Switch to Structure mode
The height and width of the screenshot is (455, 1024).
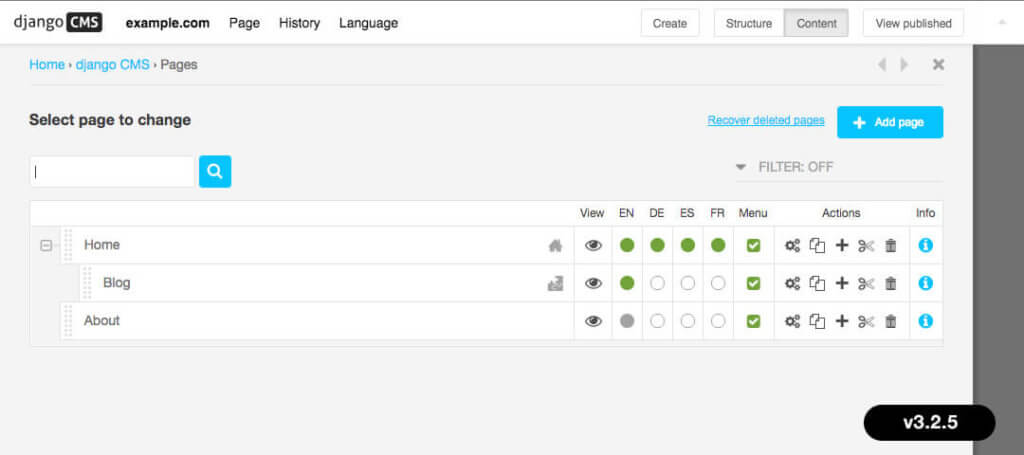click(x=748, y=23)
